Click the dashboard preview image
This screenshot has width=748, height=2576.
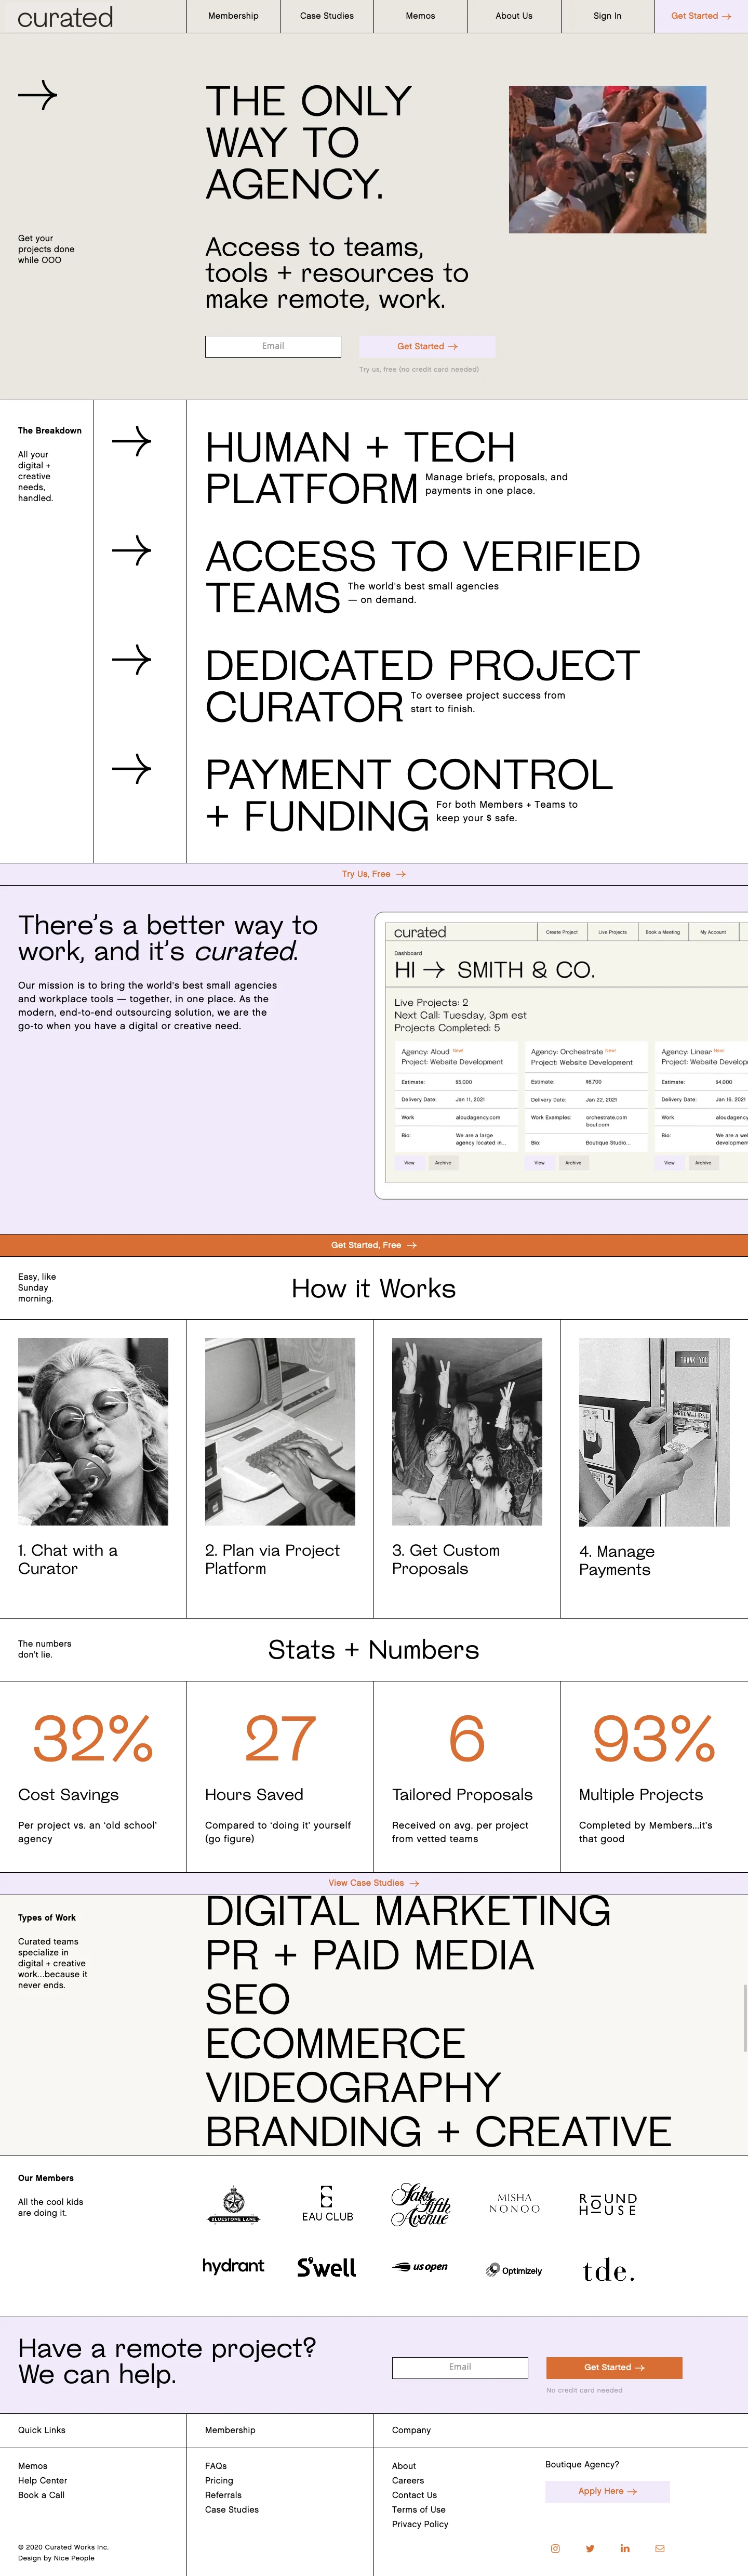tap(562, 1055)
